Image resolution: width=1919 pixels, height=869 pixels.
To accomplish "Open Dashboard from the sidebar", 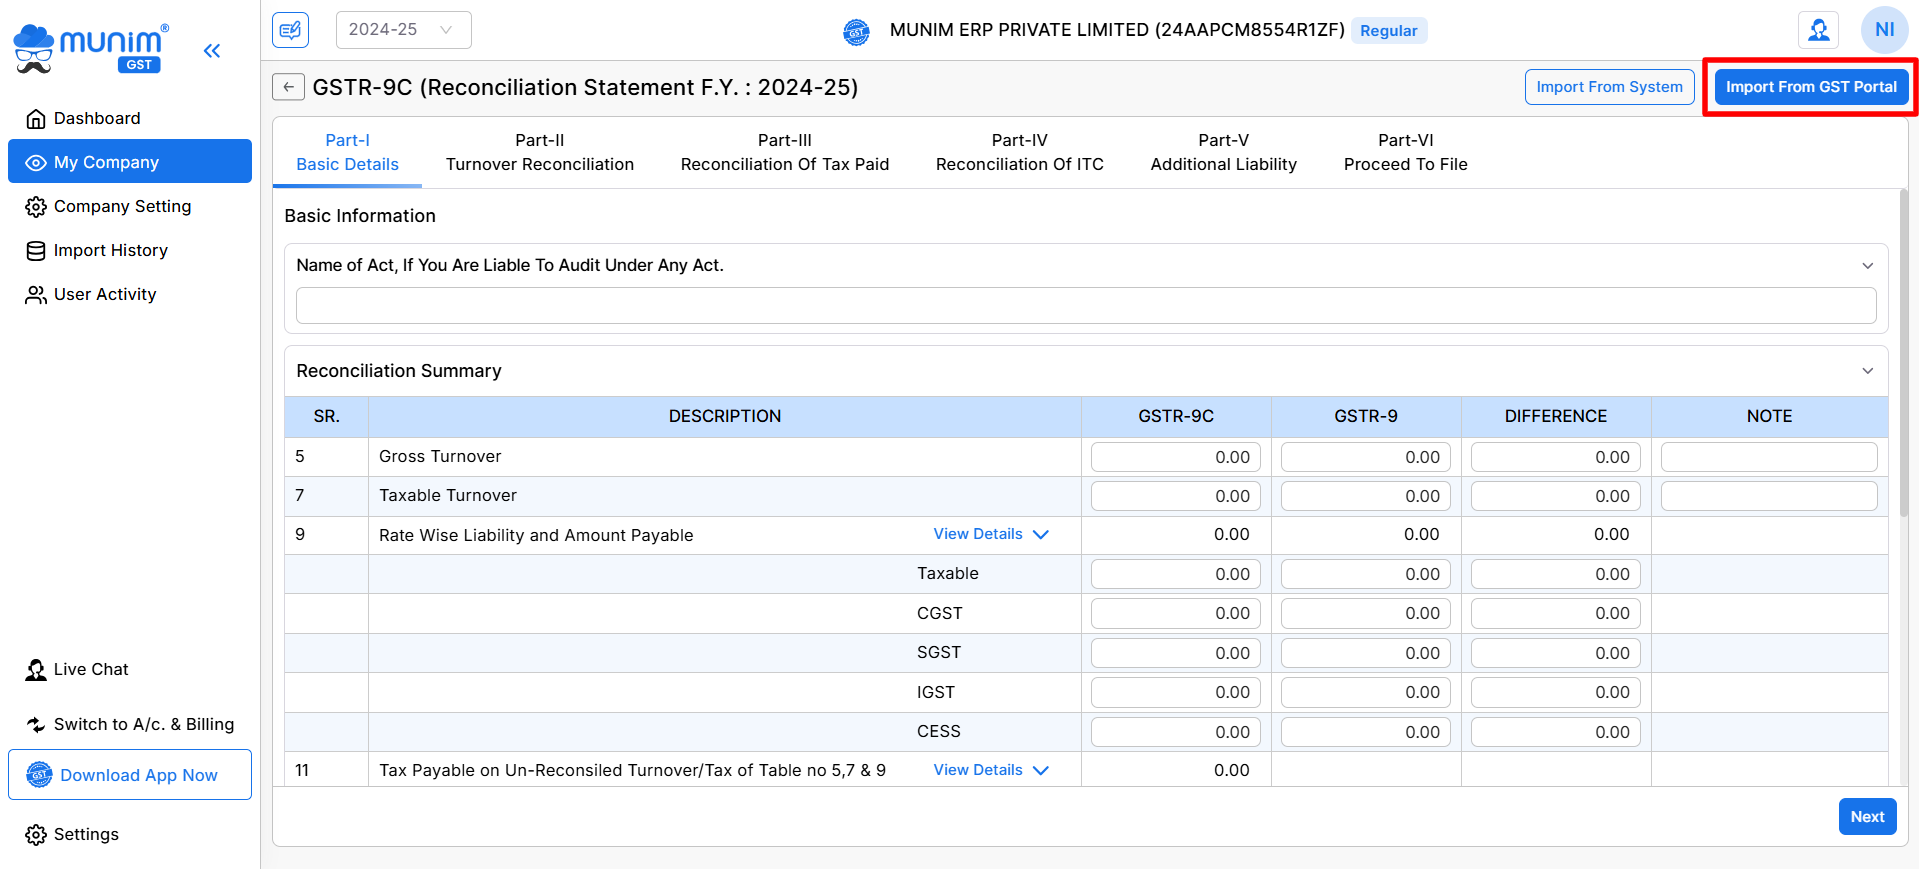I will (x=130, y=118).
